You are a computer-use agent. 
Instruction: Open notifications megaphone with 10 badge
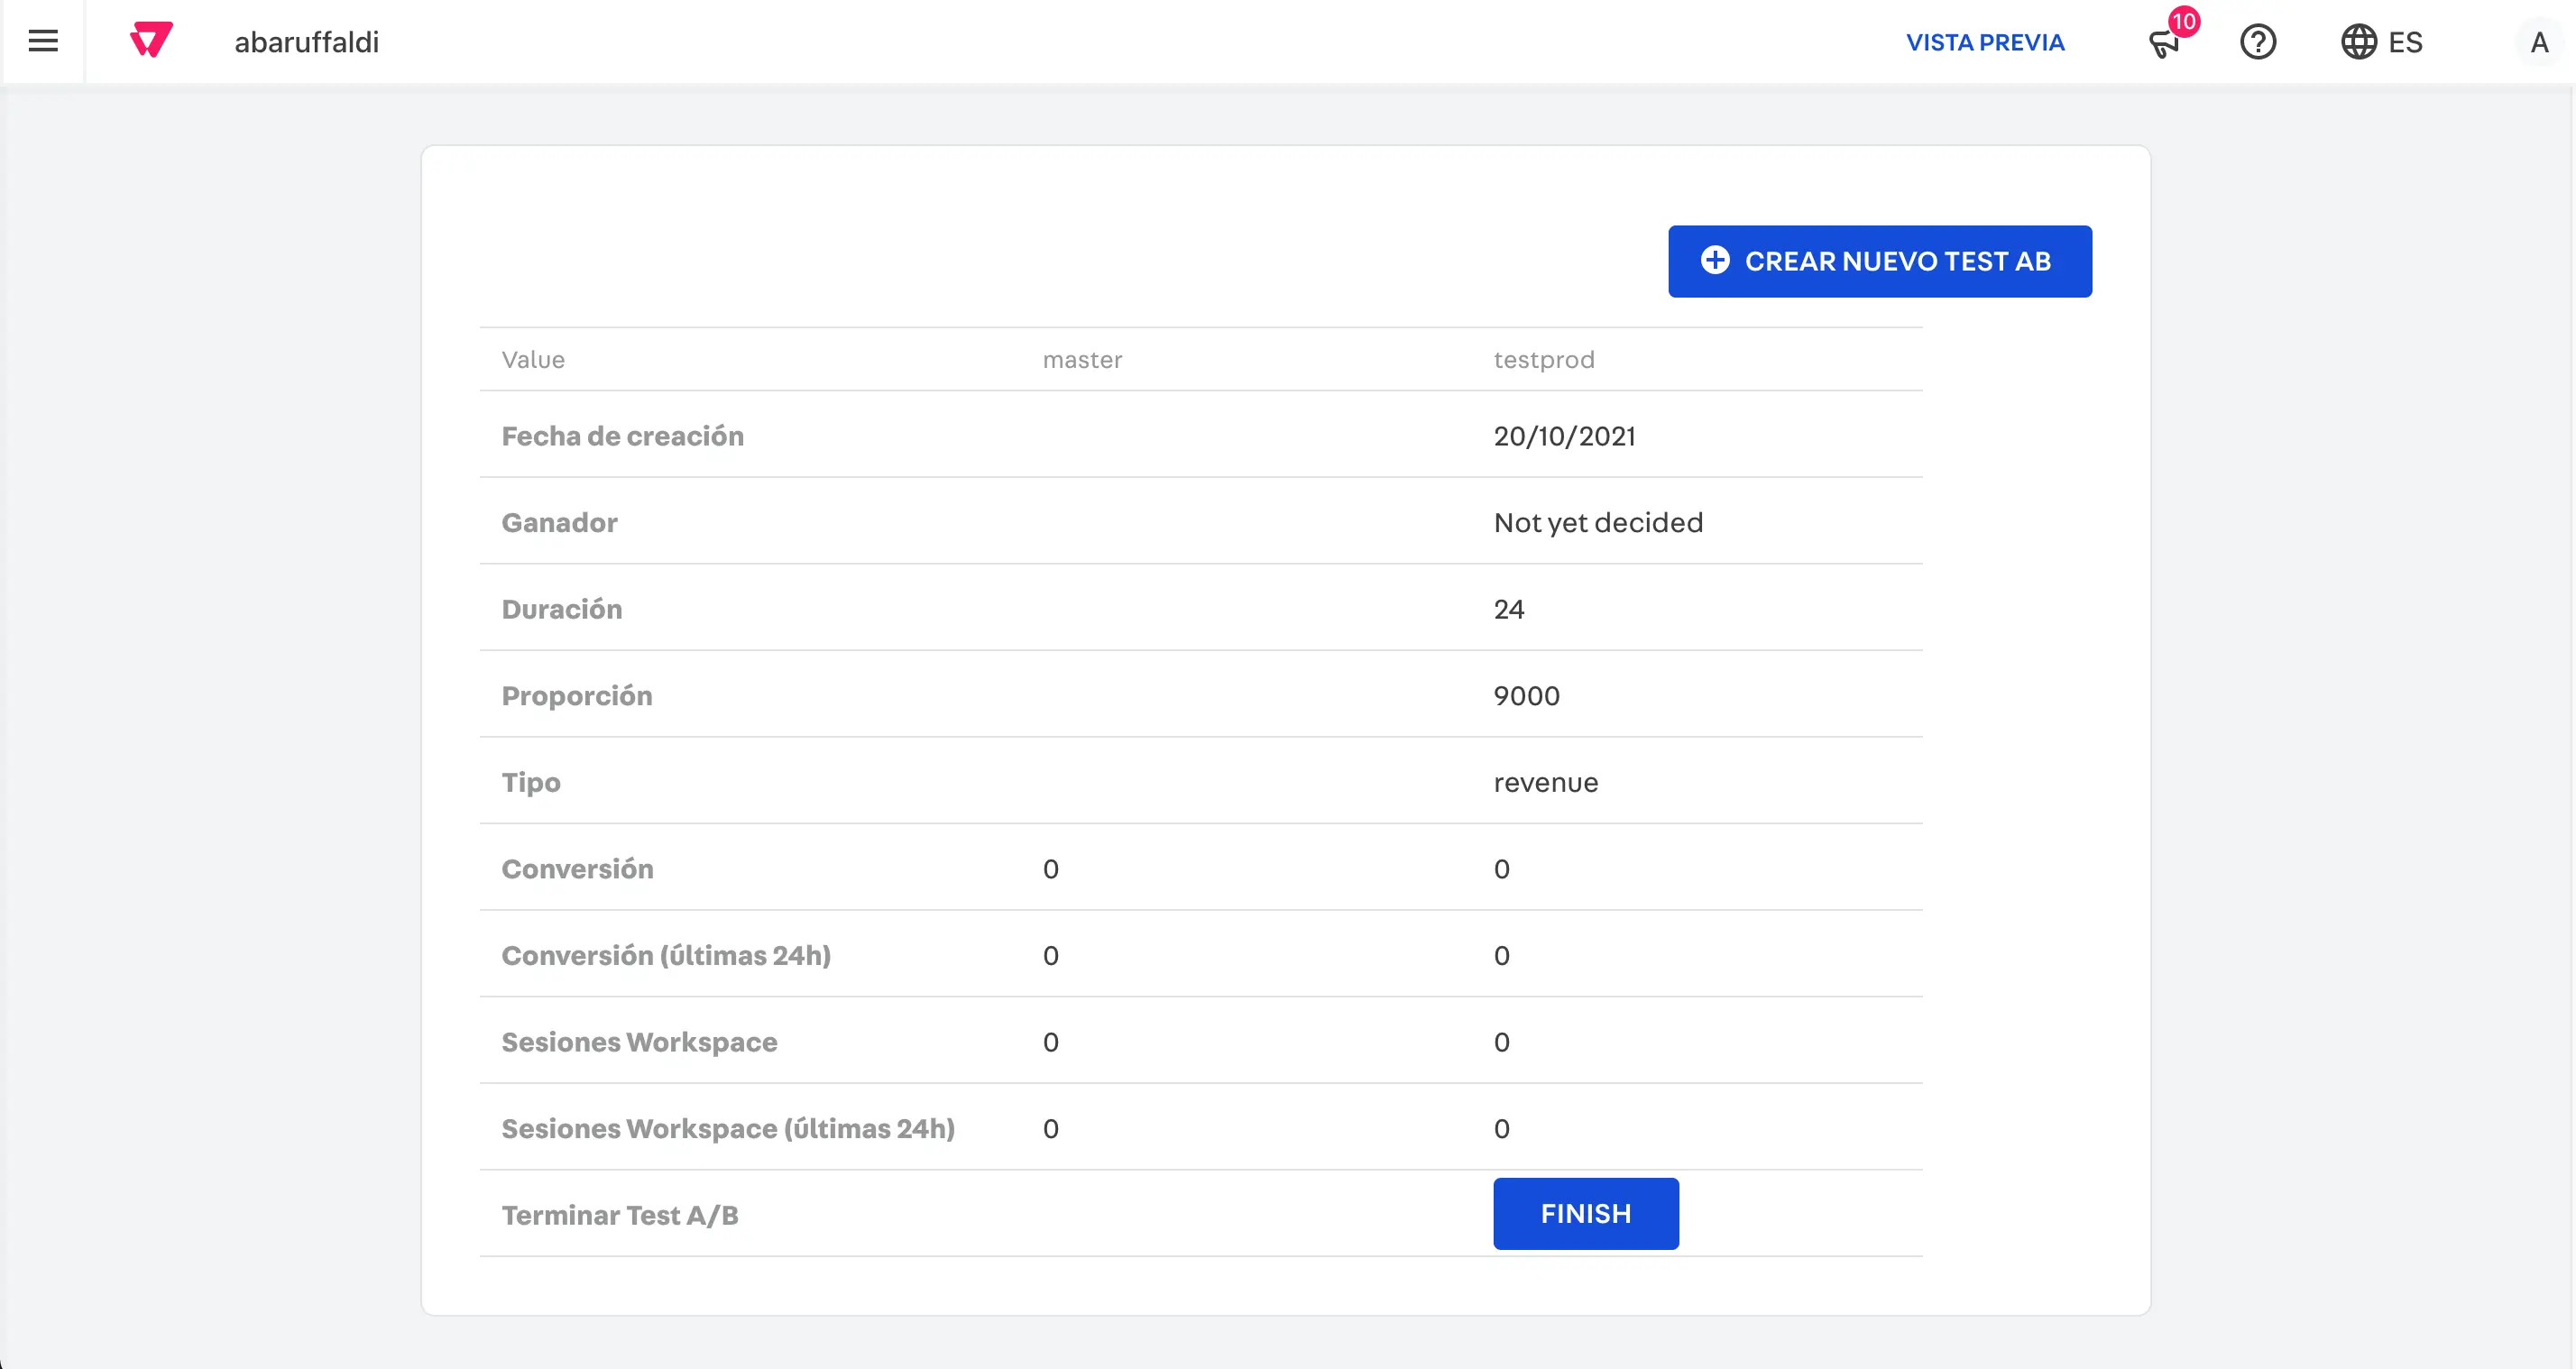coord(2164,42)
